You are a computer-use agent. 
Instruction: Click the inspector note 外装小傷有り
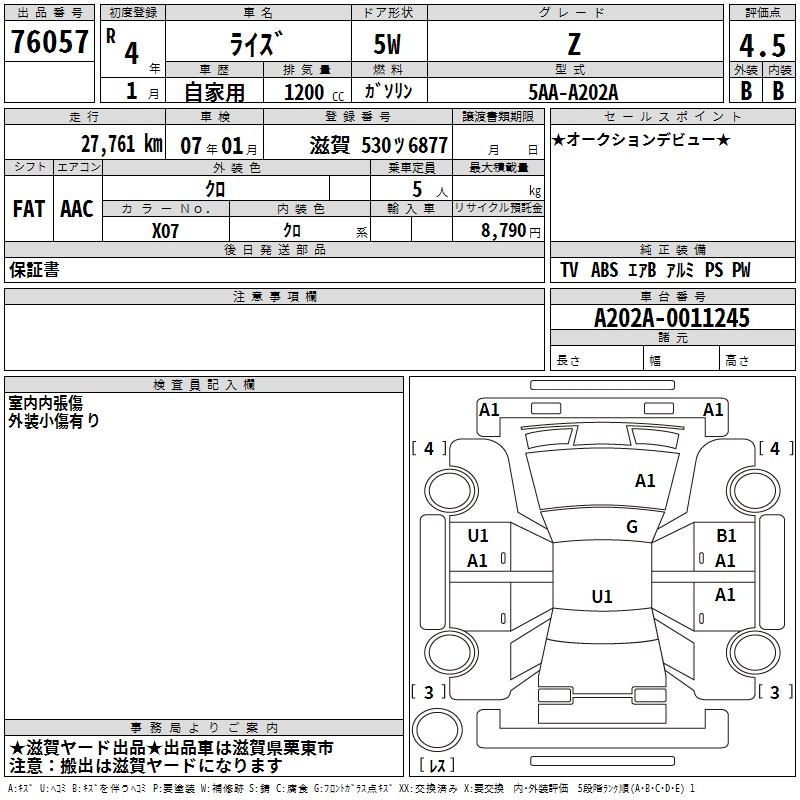(54, 421)
